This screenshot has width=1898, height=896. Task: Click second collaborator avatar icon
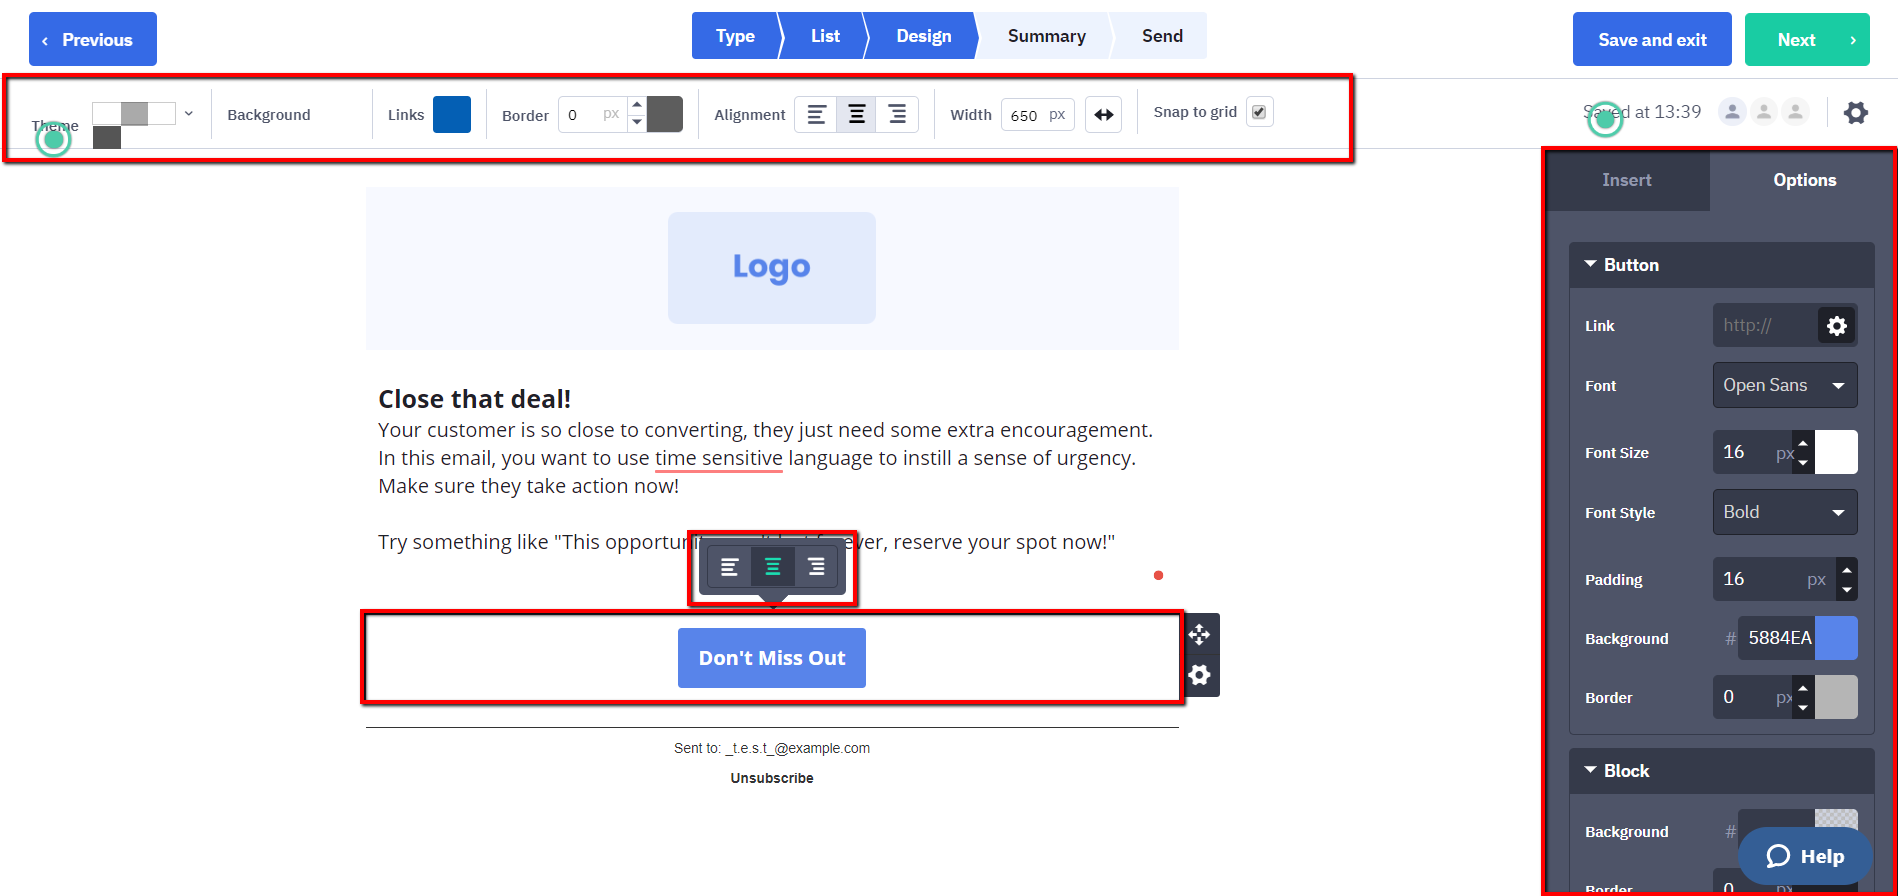pyautogui.click(x=1764, y=112)
